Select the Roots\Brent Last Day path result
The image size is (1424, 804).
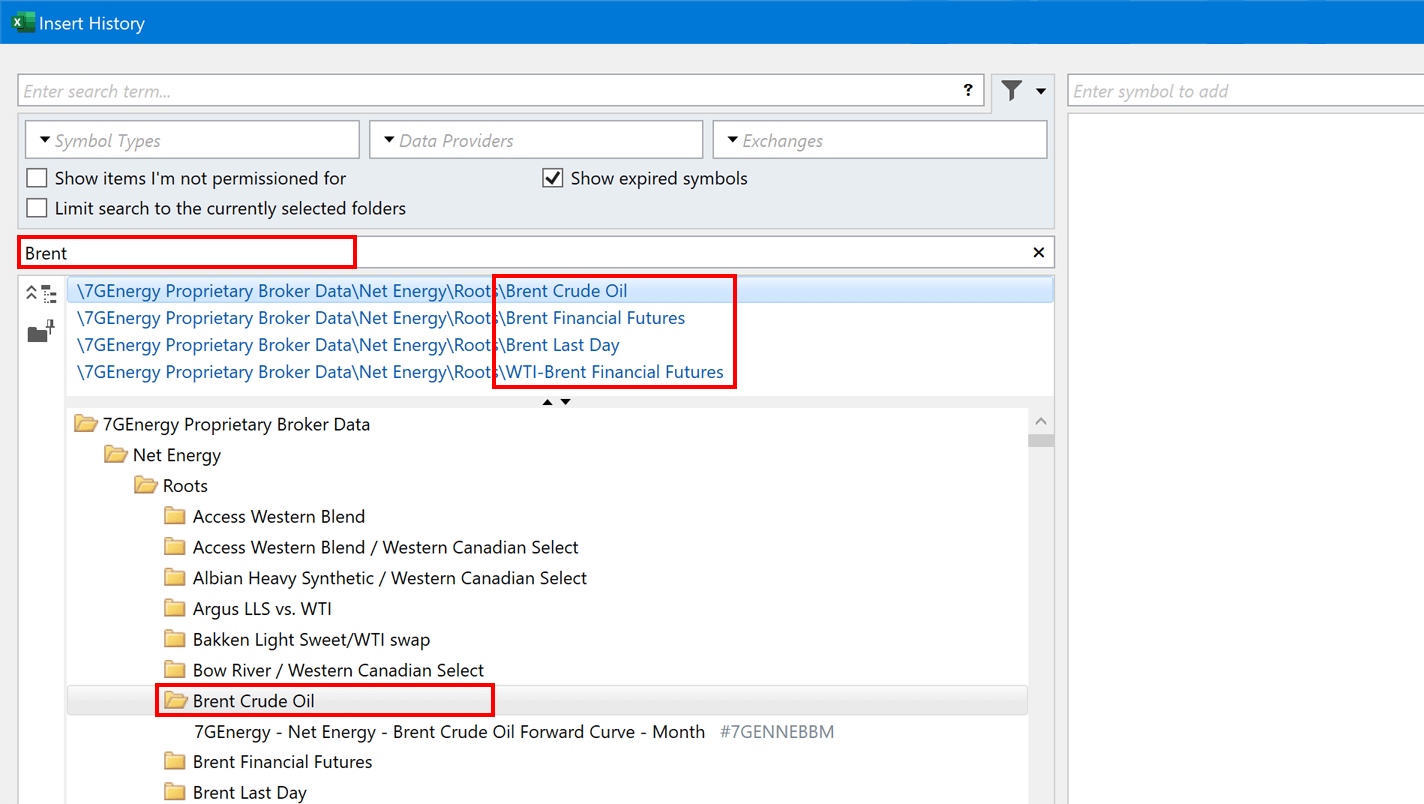coord(348,345)
